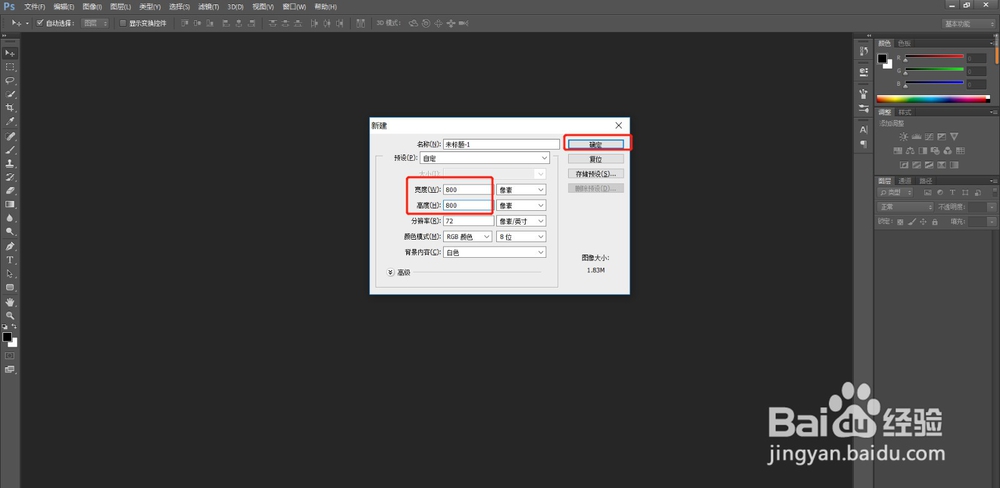Select the Gradient tool
The width and height of the screenshot is (1000, 488).
coord(10,205)
